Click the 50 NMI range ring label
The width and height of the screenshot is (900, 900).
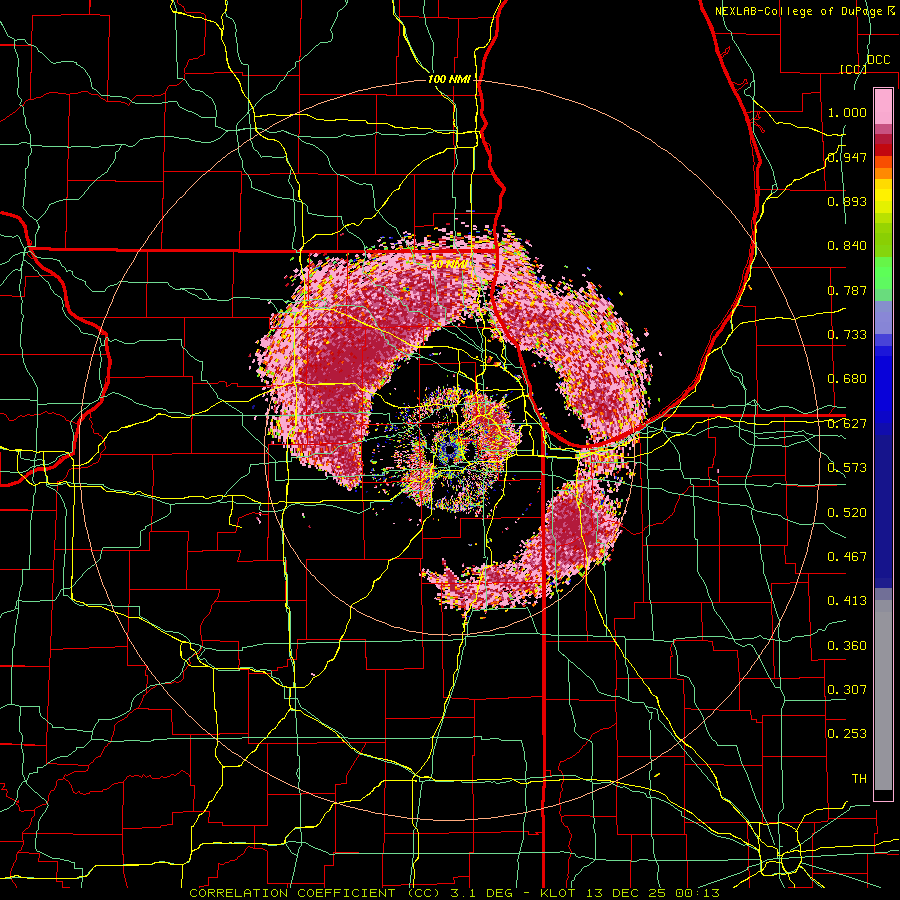(x=448, y=265)
